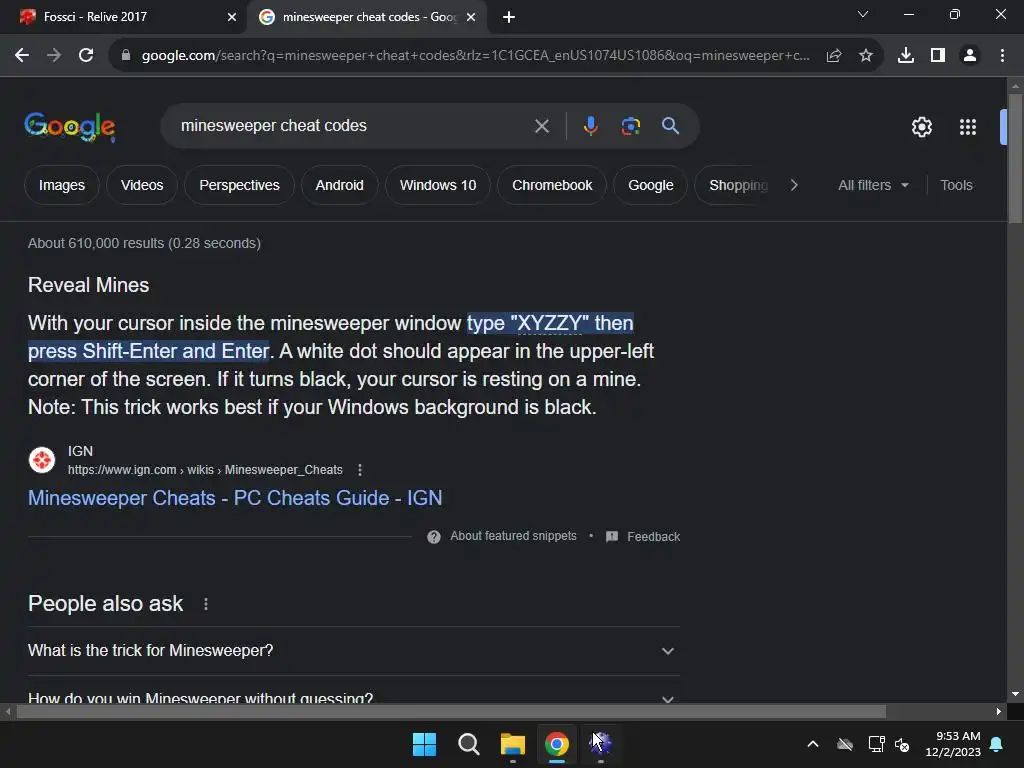Open Windows notifications bell
Screen dimensions: 1024x768
(996, 744)
